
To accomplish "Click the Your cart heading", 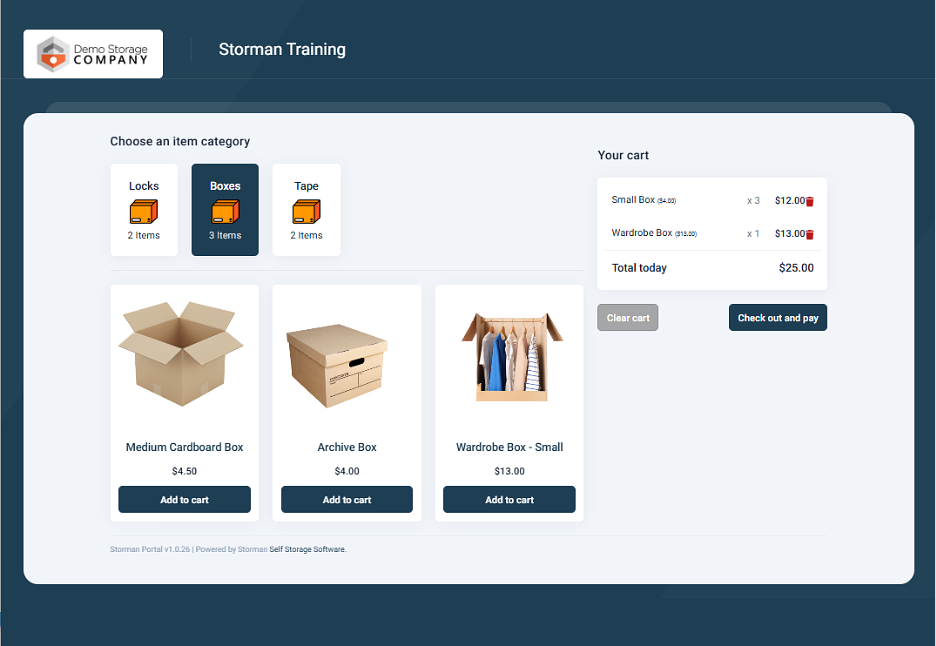I will coord(623,155).
